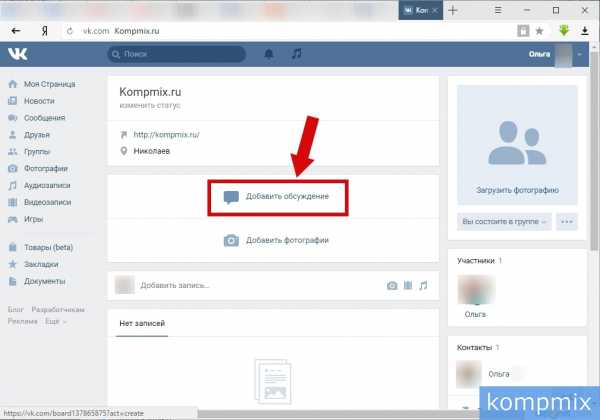Click Добавить обсуждение link
This screenshot has width=600, height=420.
tap(287, 196)
